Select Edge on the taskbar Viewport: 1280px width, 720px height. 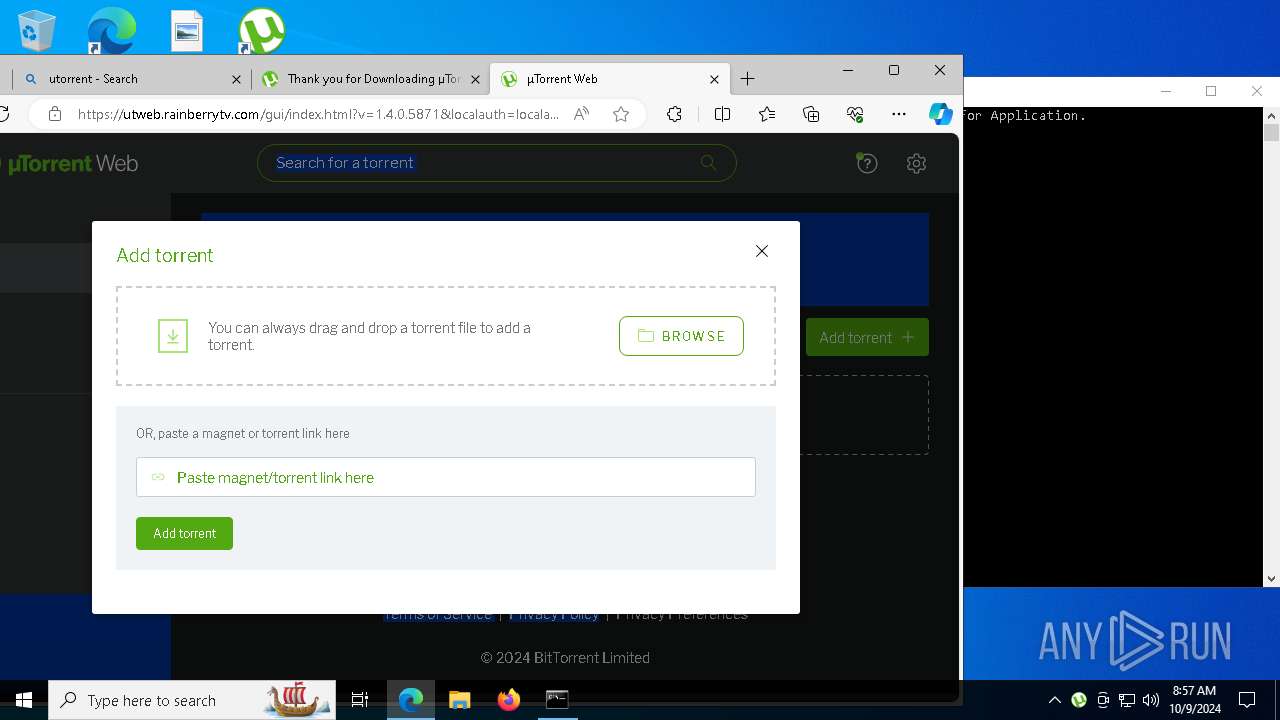tap(411, 700)
